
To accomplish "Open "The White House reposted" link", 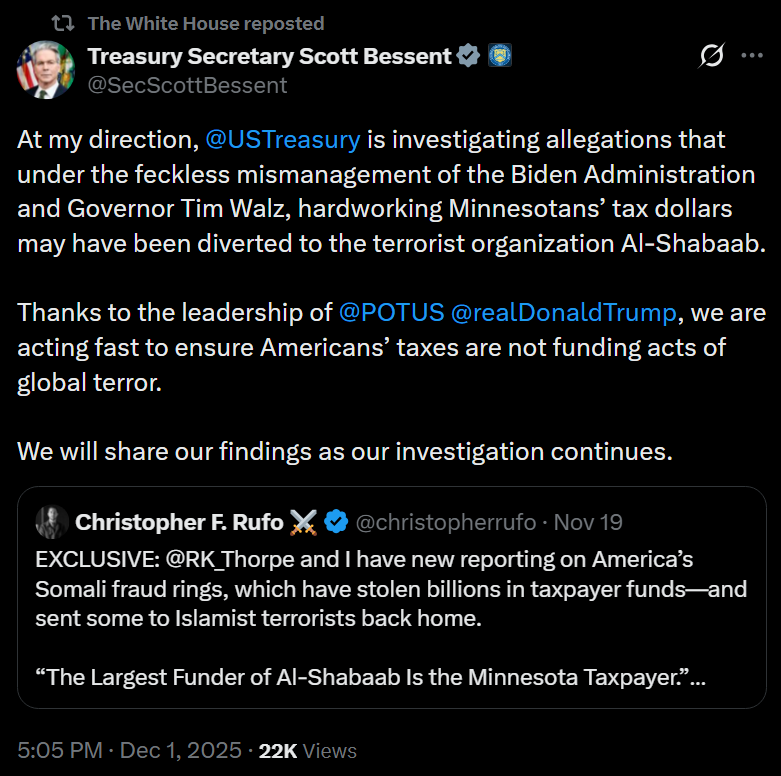I will pos(205,23).
